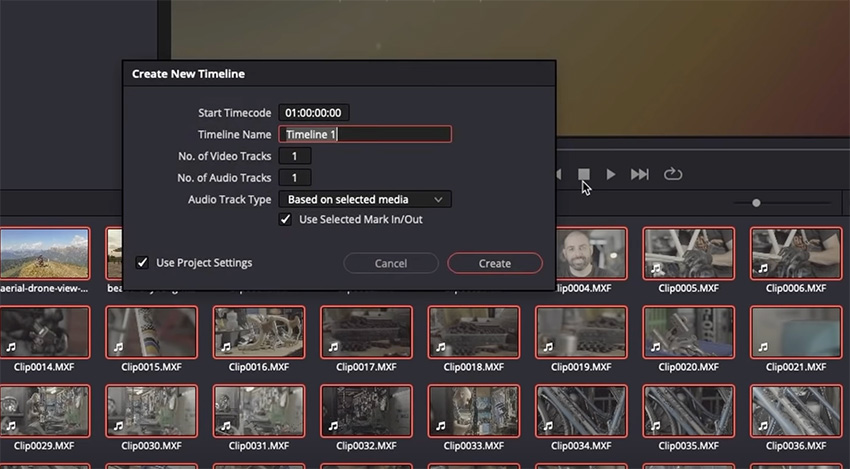The image size is (850, 469).
Task: Toggle loop playback icon
Action: [x=673, y=174]
